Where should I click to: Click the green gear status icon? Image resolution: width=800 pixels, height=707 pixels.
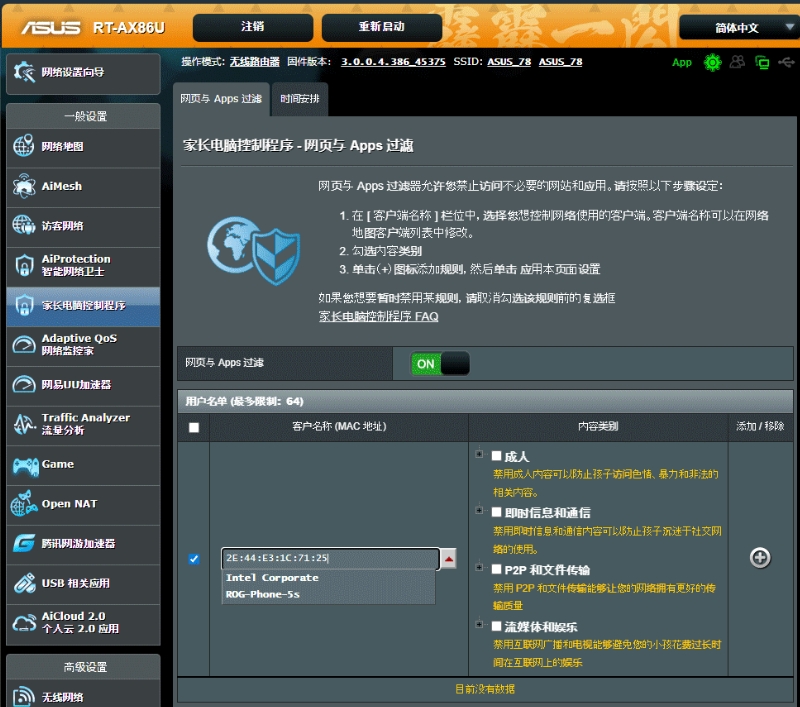click(x=712, y=63)
